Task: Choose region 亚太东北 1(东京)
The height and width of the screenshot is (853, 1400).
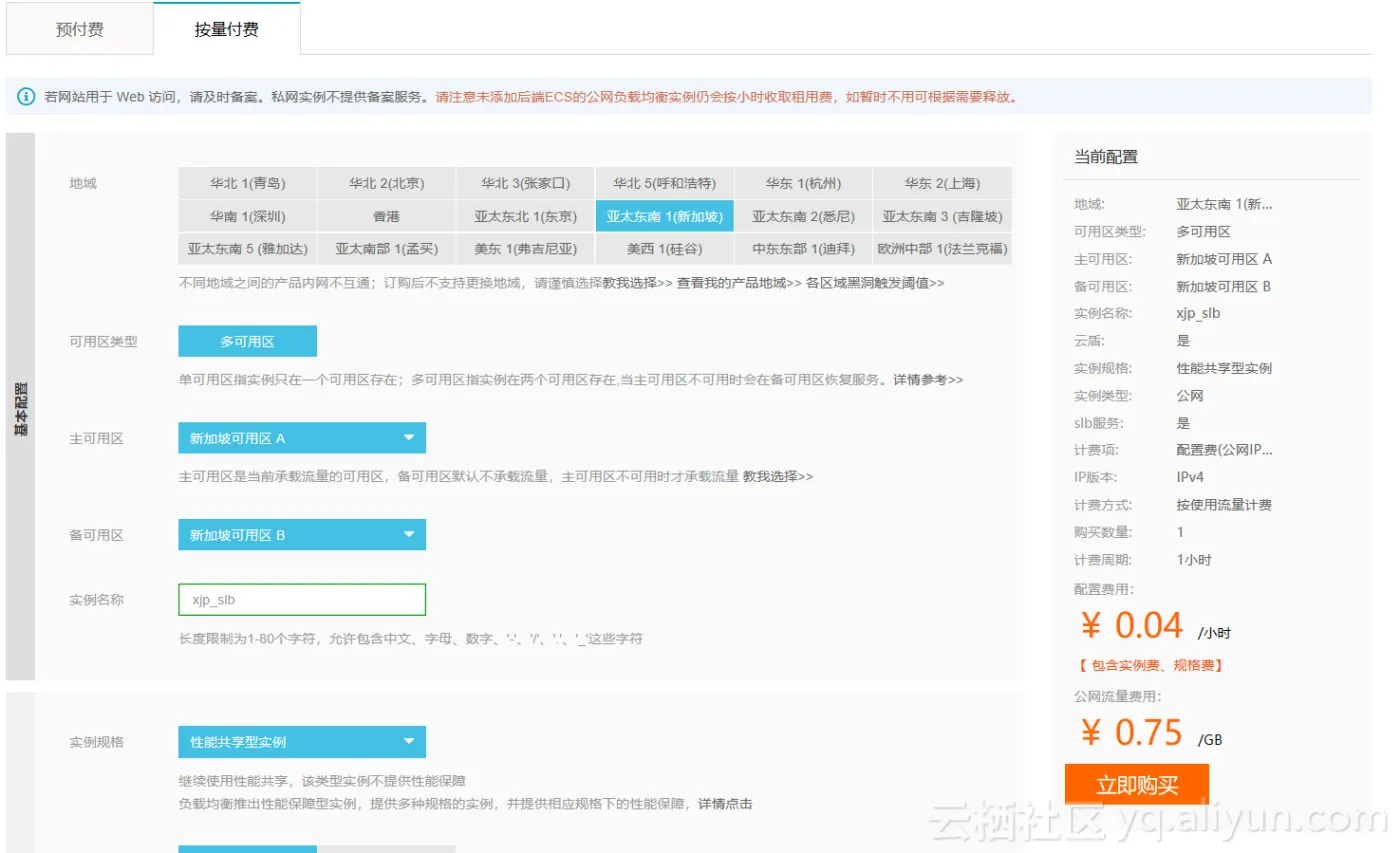Action: click(526, 216)
